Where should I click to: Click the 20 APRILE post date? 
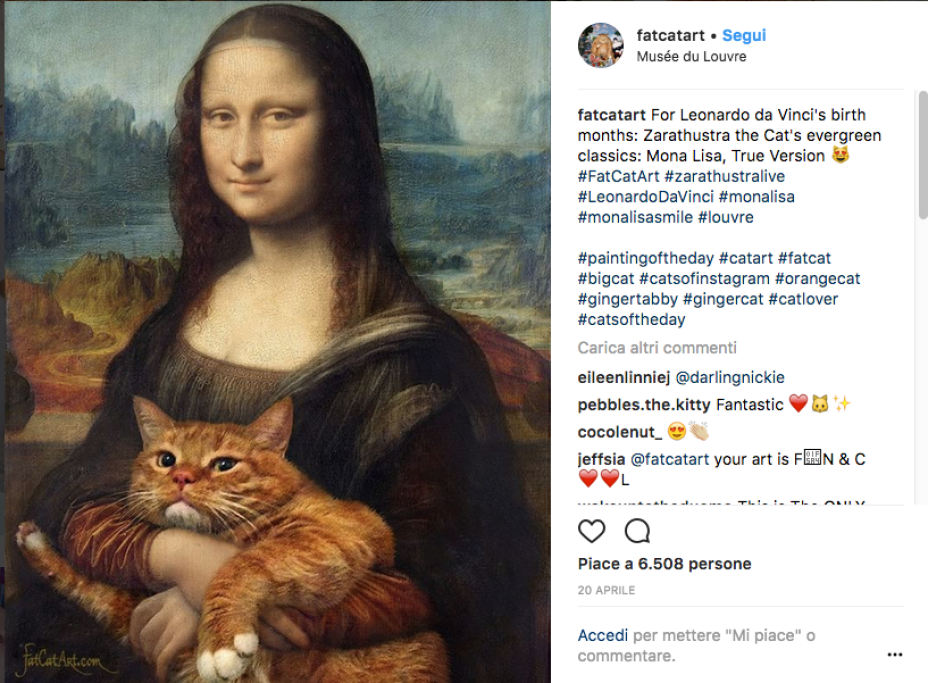tap(606, 590)
